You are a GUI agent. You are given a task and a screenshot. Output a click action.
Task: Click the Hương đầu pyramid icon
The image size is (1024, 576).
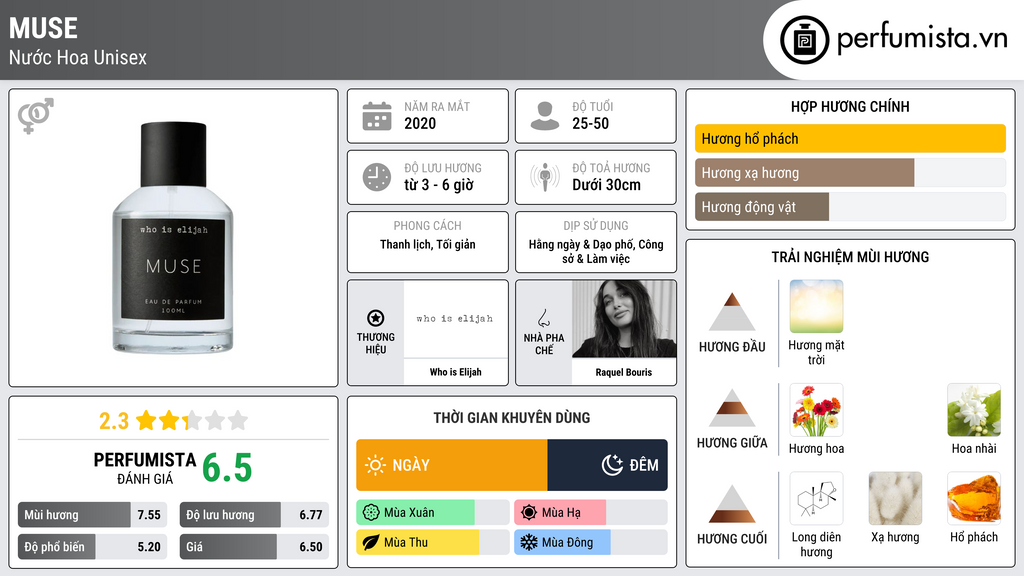pos(732,312)
